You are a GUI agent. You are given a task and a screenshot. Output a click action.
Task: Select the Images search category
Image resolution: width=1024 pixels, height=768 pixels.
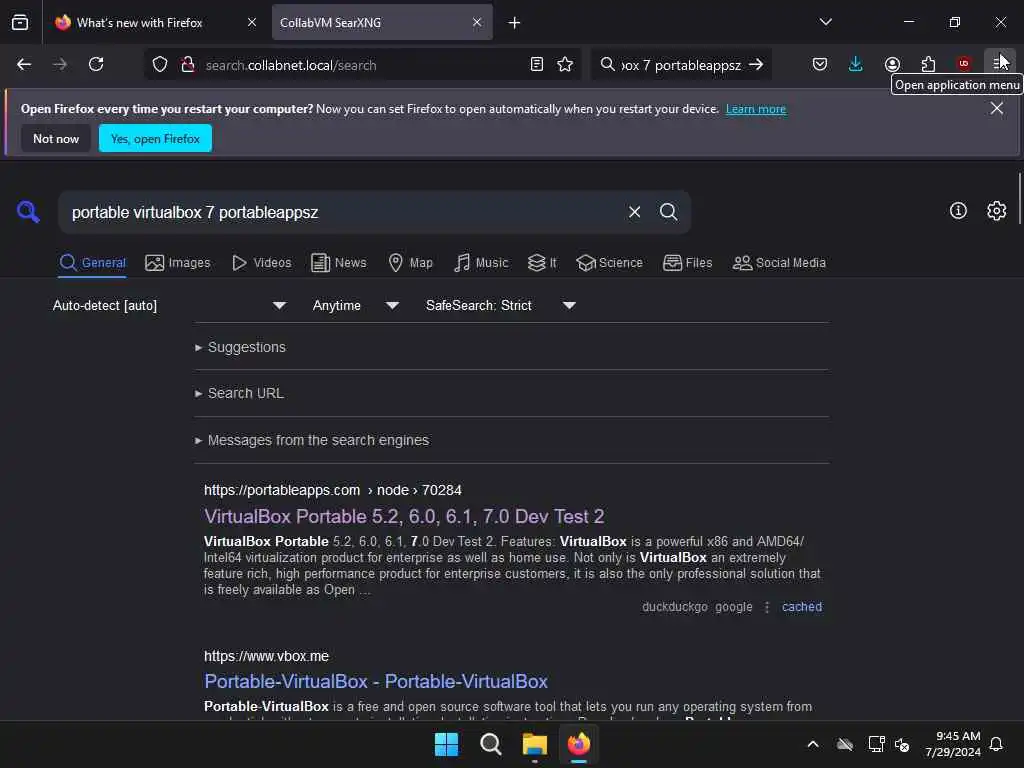pos(178,263)
